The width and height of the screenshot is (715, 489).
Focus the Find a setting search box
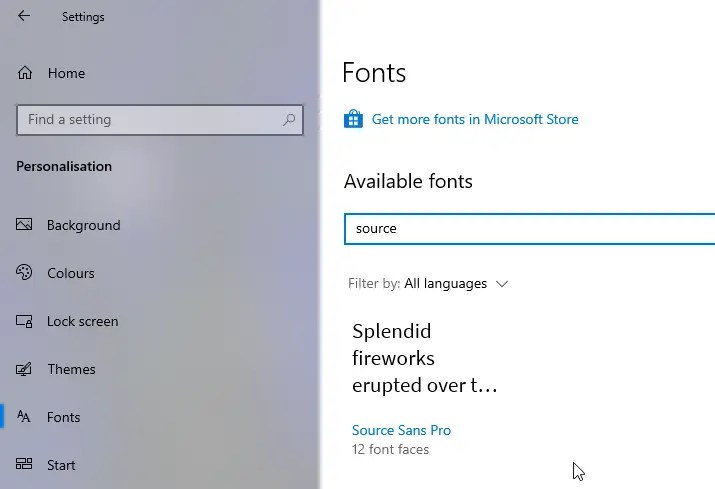pyautogui.click(x=160, y=120)
